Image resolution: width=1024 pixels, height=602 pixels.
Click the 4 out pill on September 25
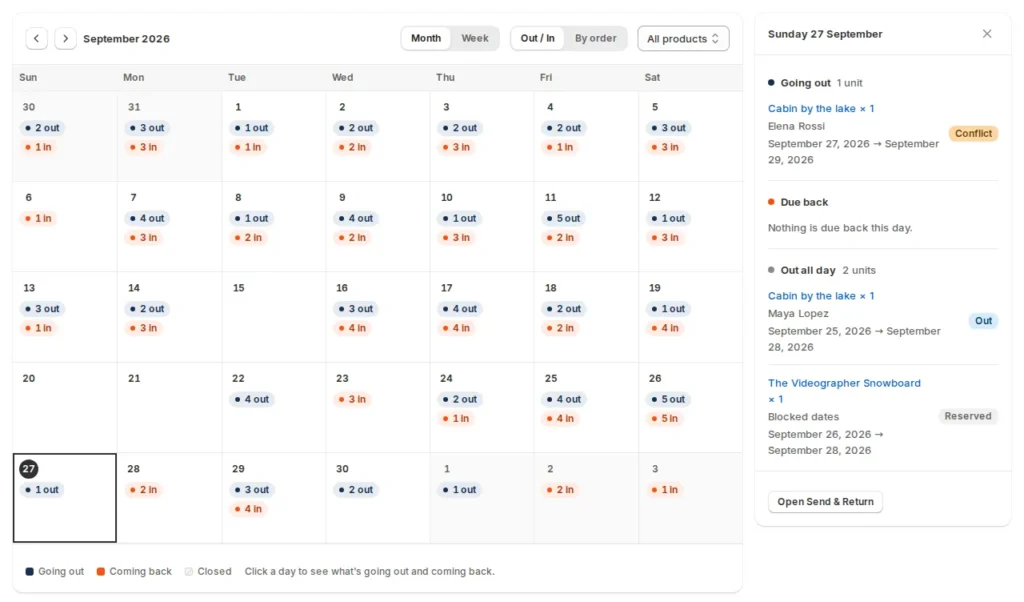(x=564, y=399)
